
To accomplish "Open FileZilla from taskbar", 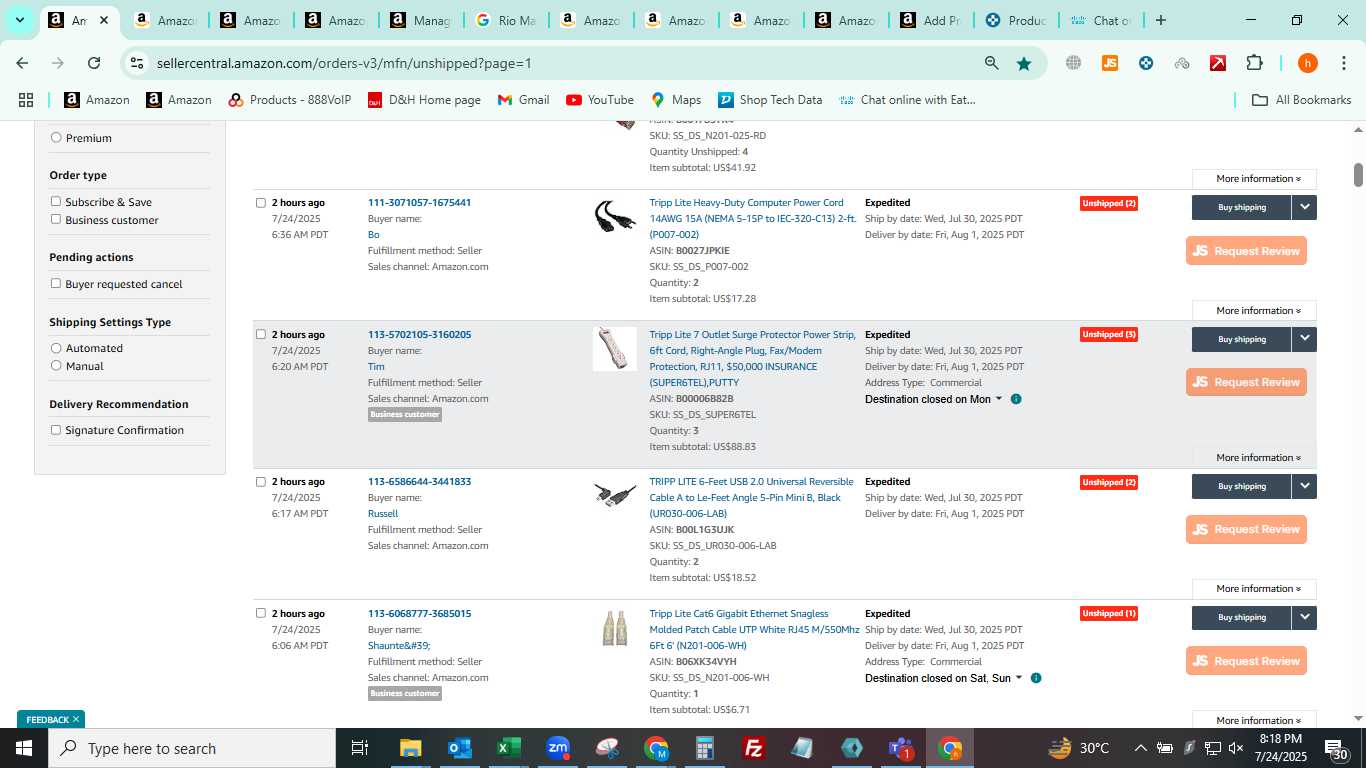I will tap(754, 748).
